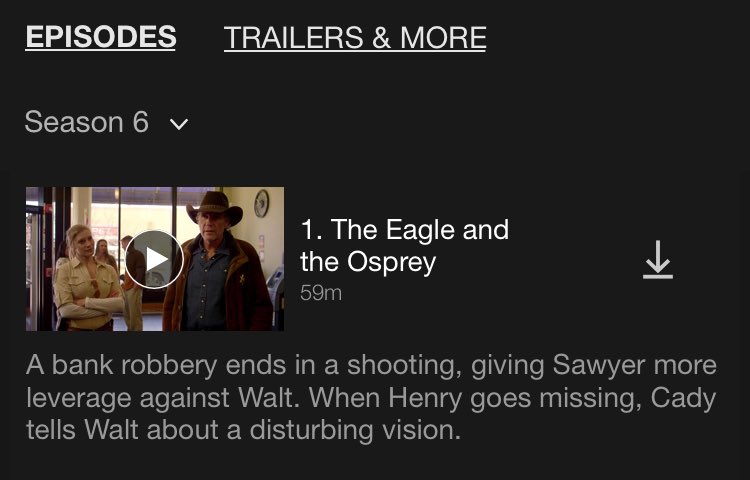
Task: Click 'disturbing vision' in the description
Action: [355, 430]
